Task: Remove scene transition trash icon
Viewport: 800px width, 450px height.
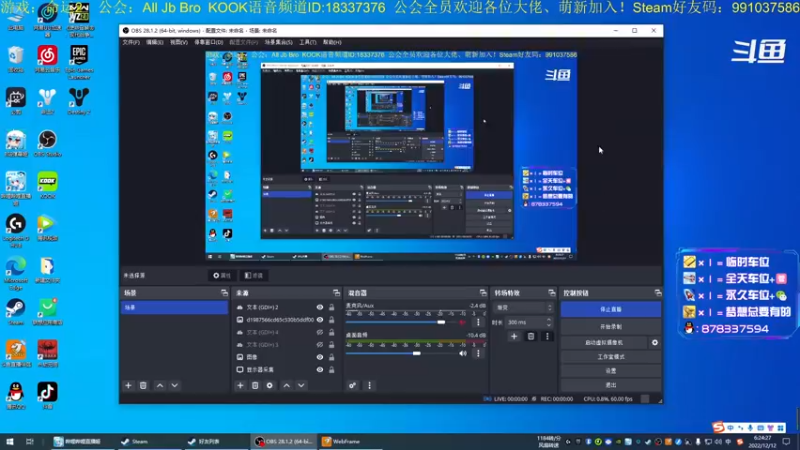Action: [x=531, y=336]
